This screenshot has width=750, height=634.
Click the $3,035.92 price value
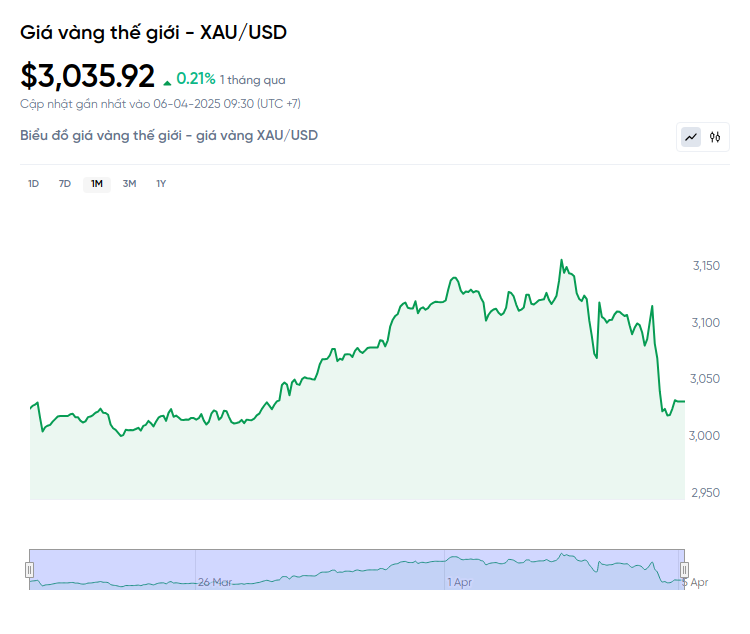88,76
